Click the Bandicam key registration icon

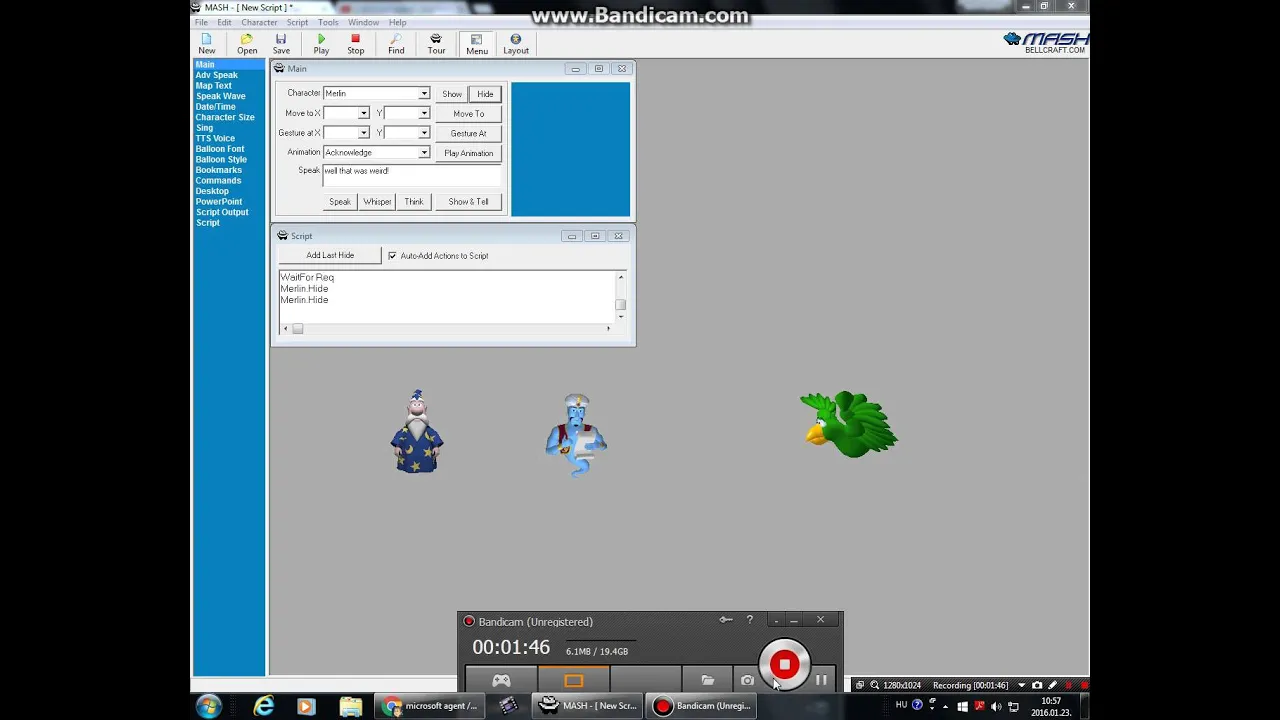pyautogui.click(x=726, y=620)
